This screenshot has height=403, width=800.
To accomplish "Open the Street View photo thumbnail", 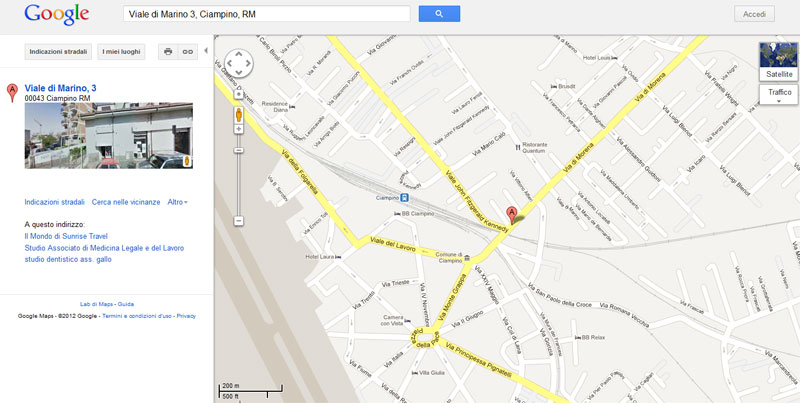I will pyautogui.click(x=109, y=136).
